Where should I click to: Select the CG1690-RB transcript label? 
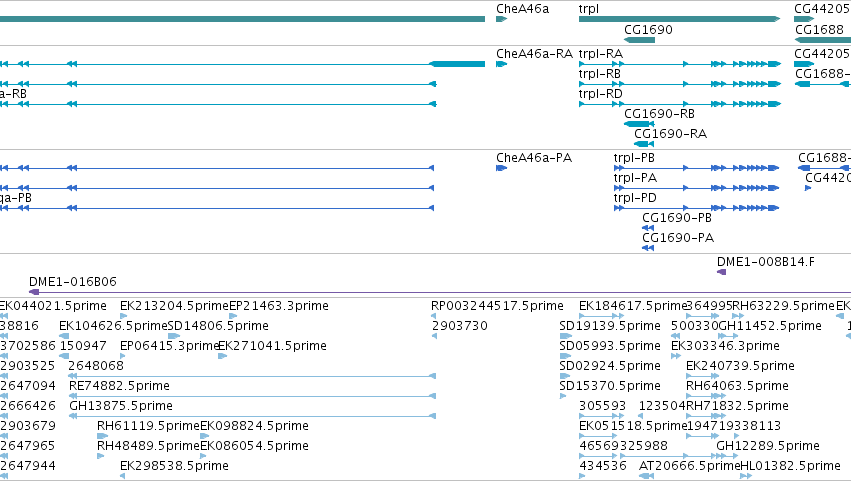[659, 114]
